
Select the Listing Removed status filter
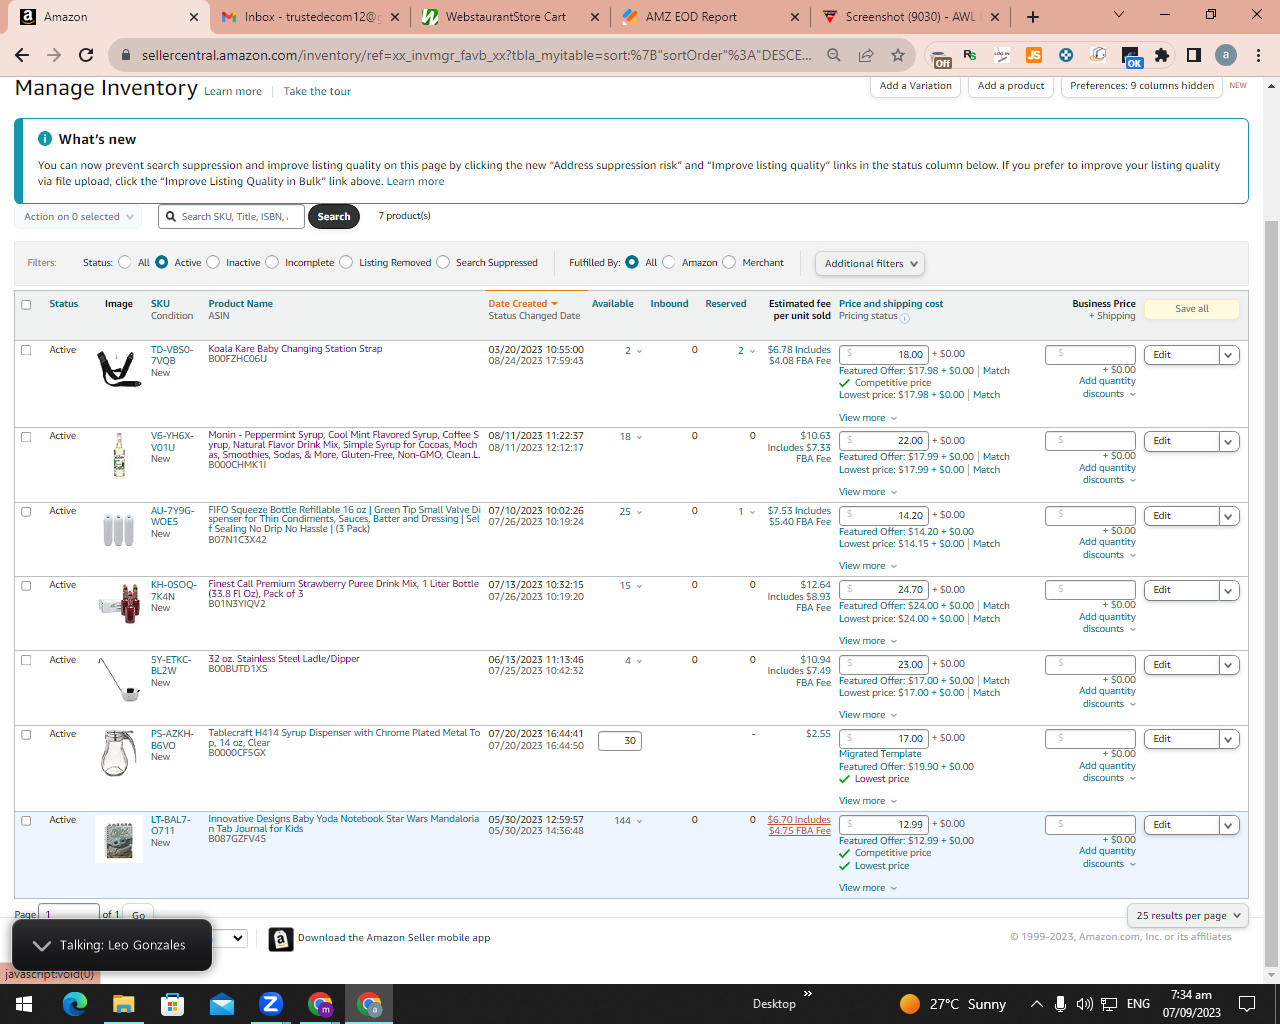pos(346,262)
